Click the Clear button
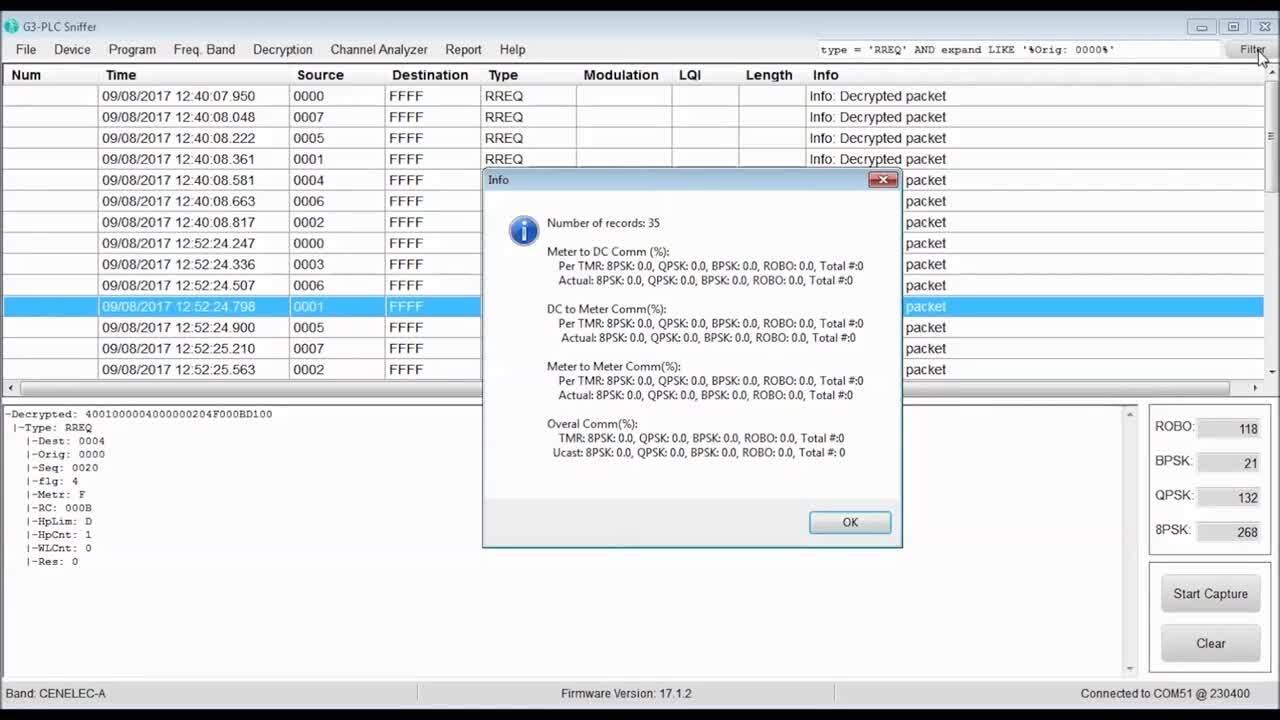 (x=1210, y=643)
